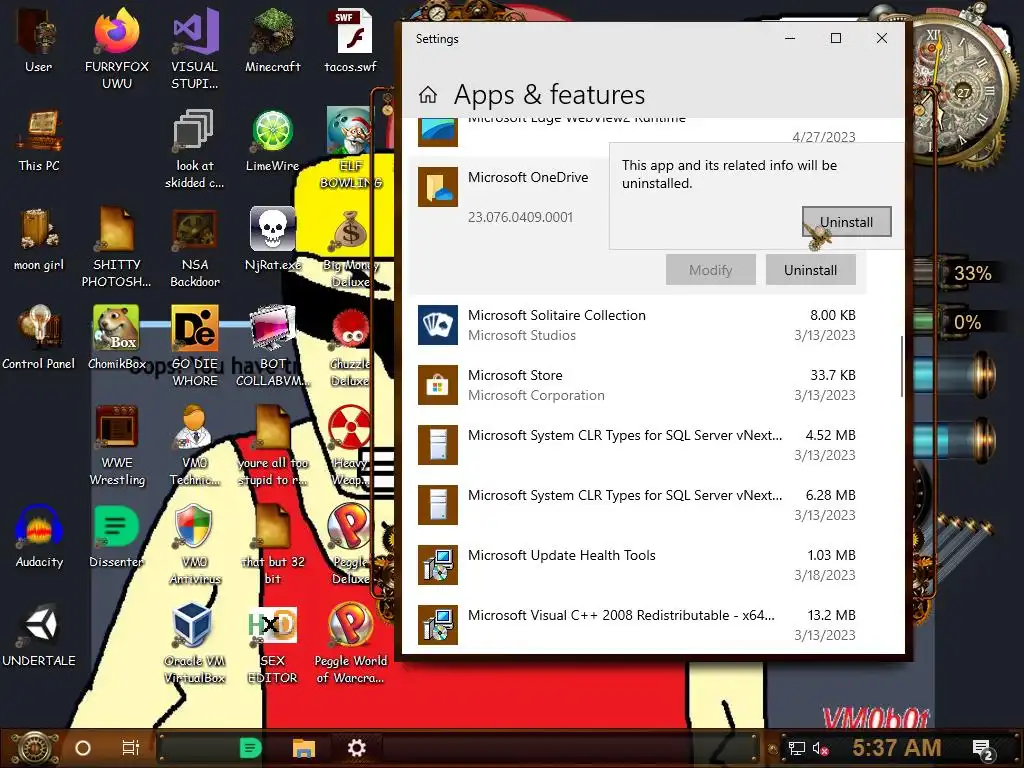
Task: Select Microsoft Visual C++ 2008 Redistributable entry
Action: pyautogui.click(x=637, y=626)
